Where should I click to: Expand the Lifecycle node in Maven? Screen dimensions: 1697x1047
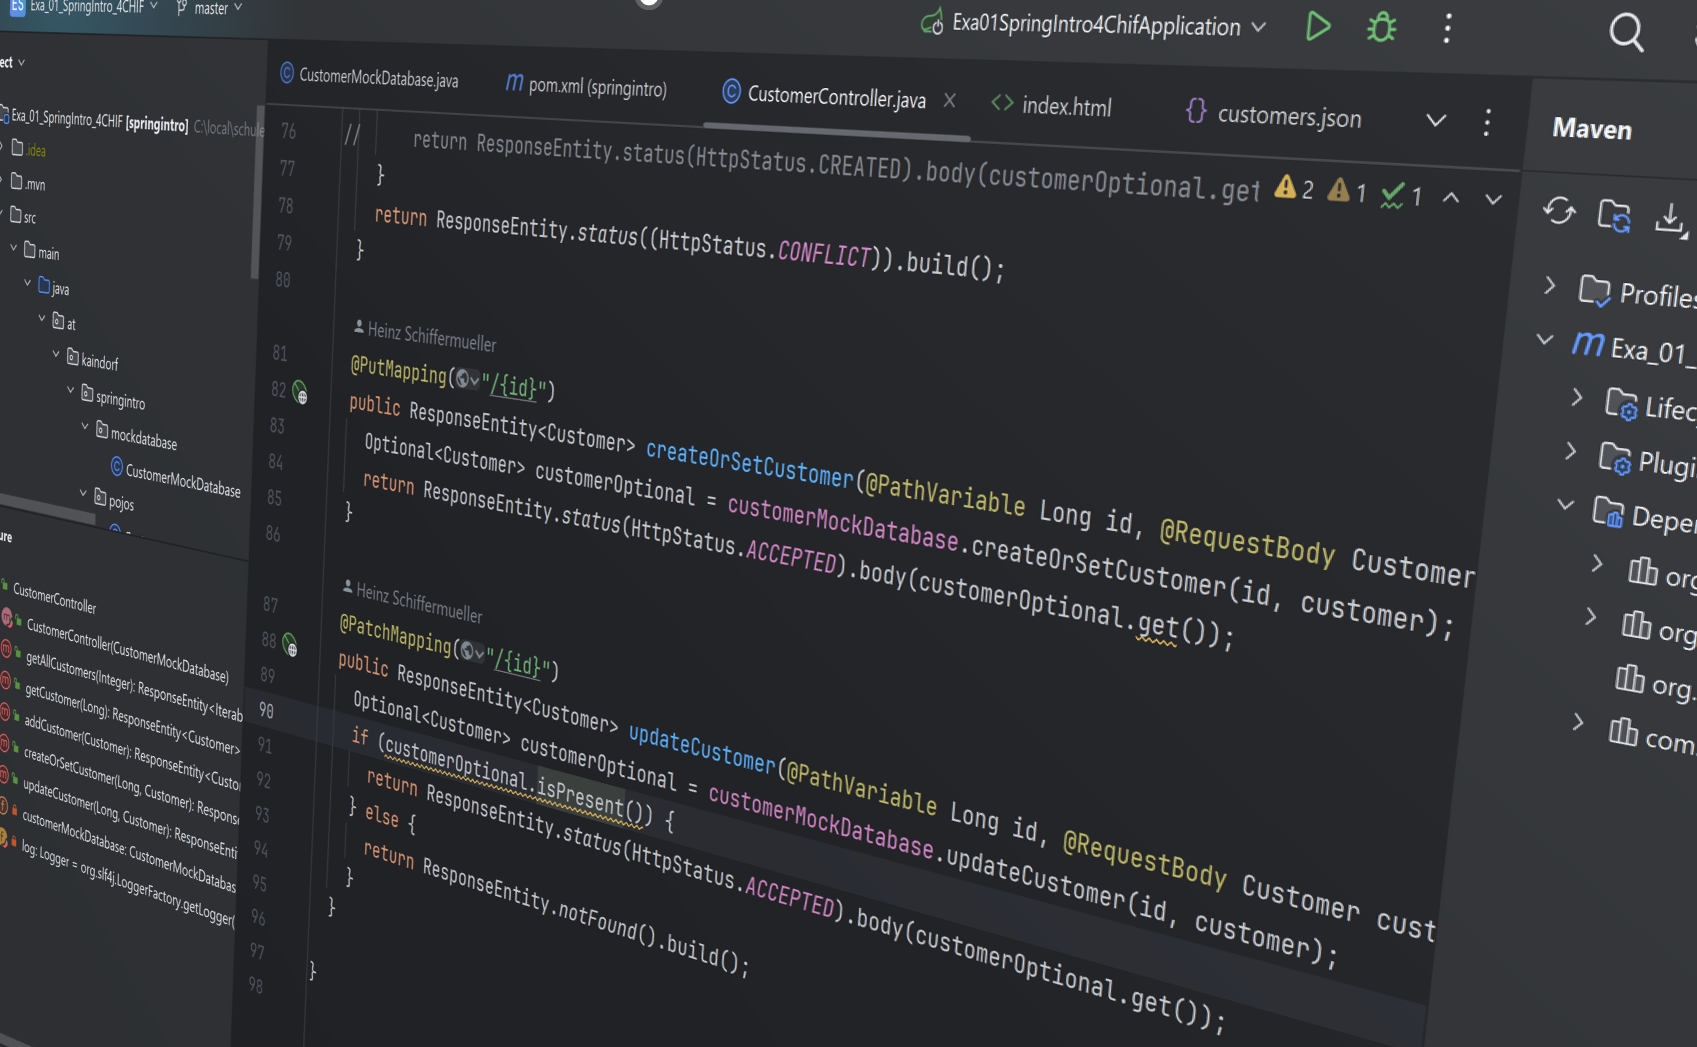point(1577,397)
